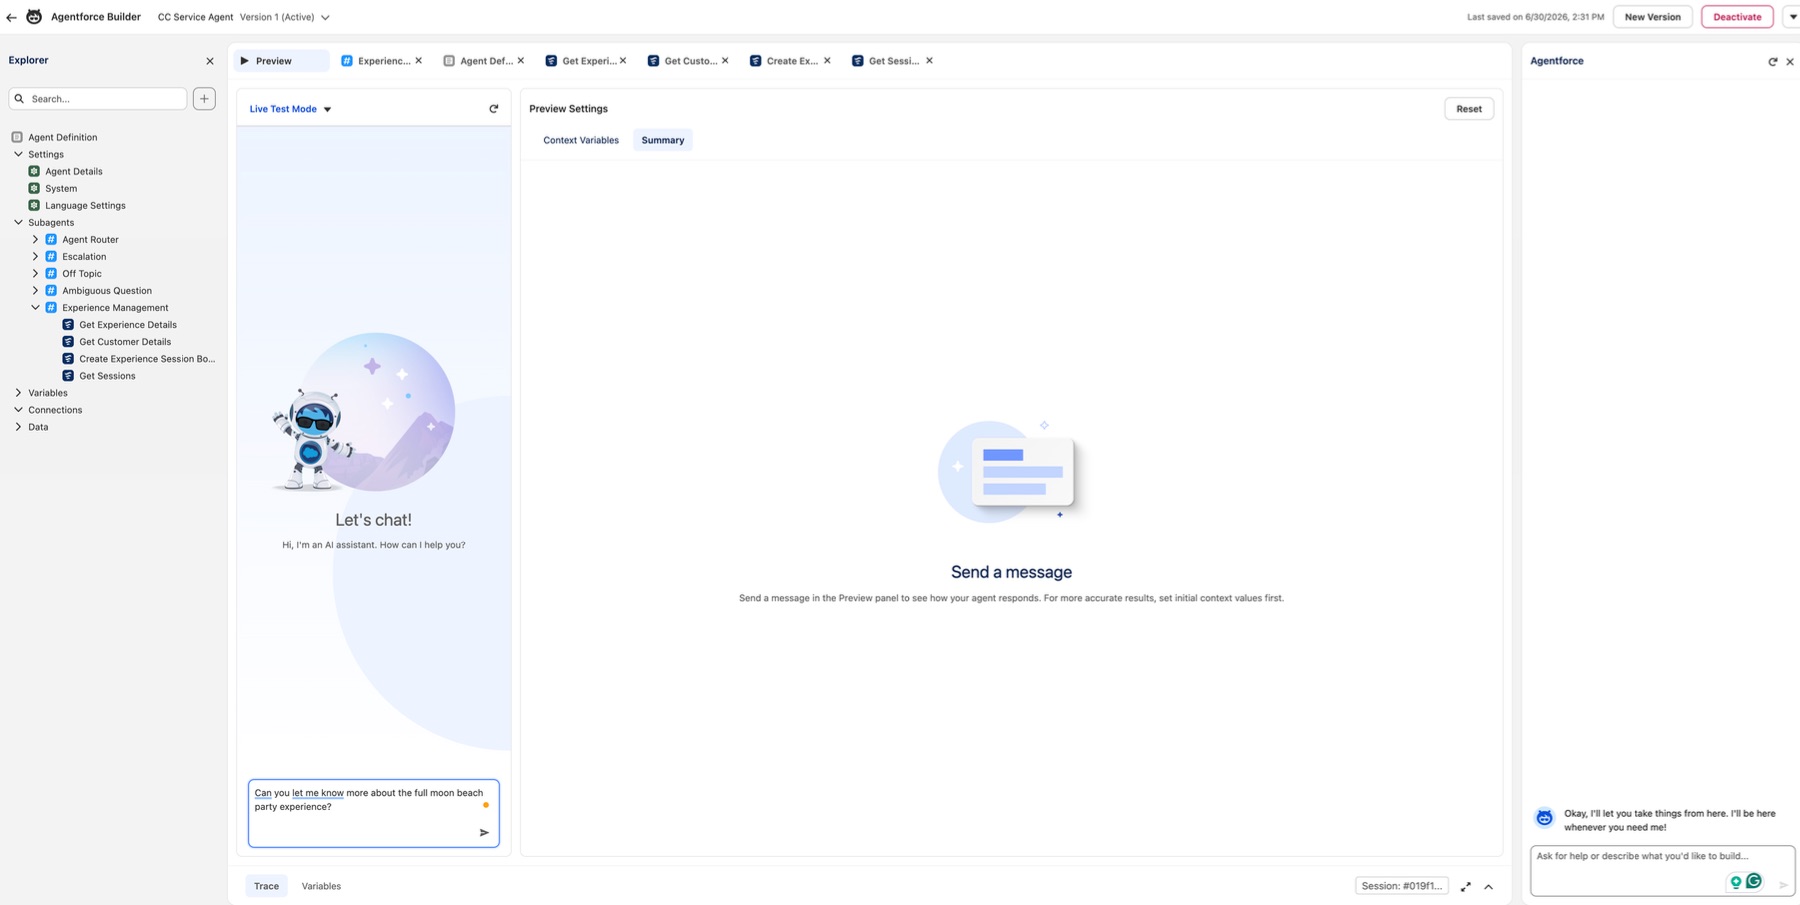Image resolution: width=1800 pixels, height=905 pixels.
Task: Click the Agentforce Builder mascot logo
Action: 34,17
